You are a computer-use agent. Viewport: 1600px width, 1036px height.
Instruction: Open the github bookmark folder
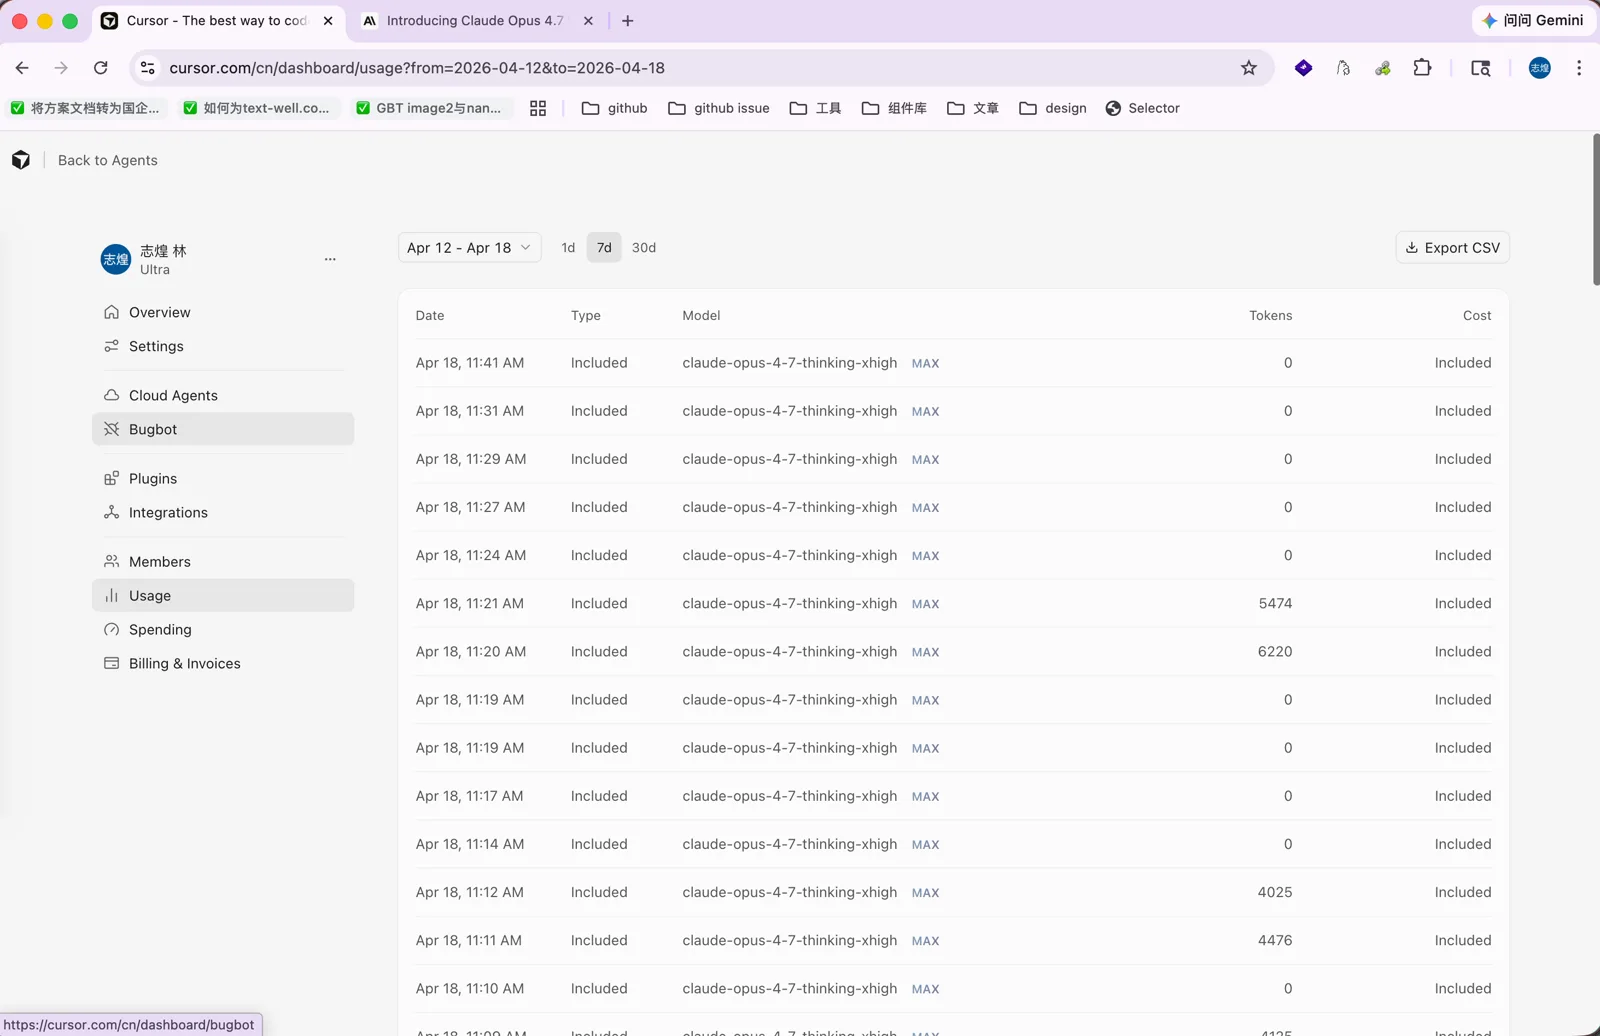(615, 108)
